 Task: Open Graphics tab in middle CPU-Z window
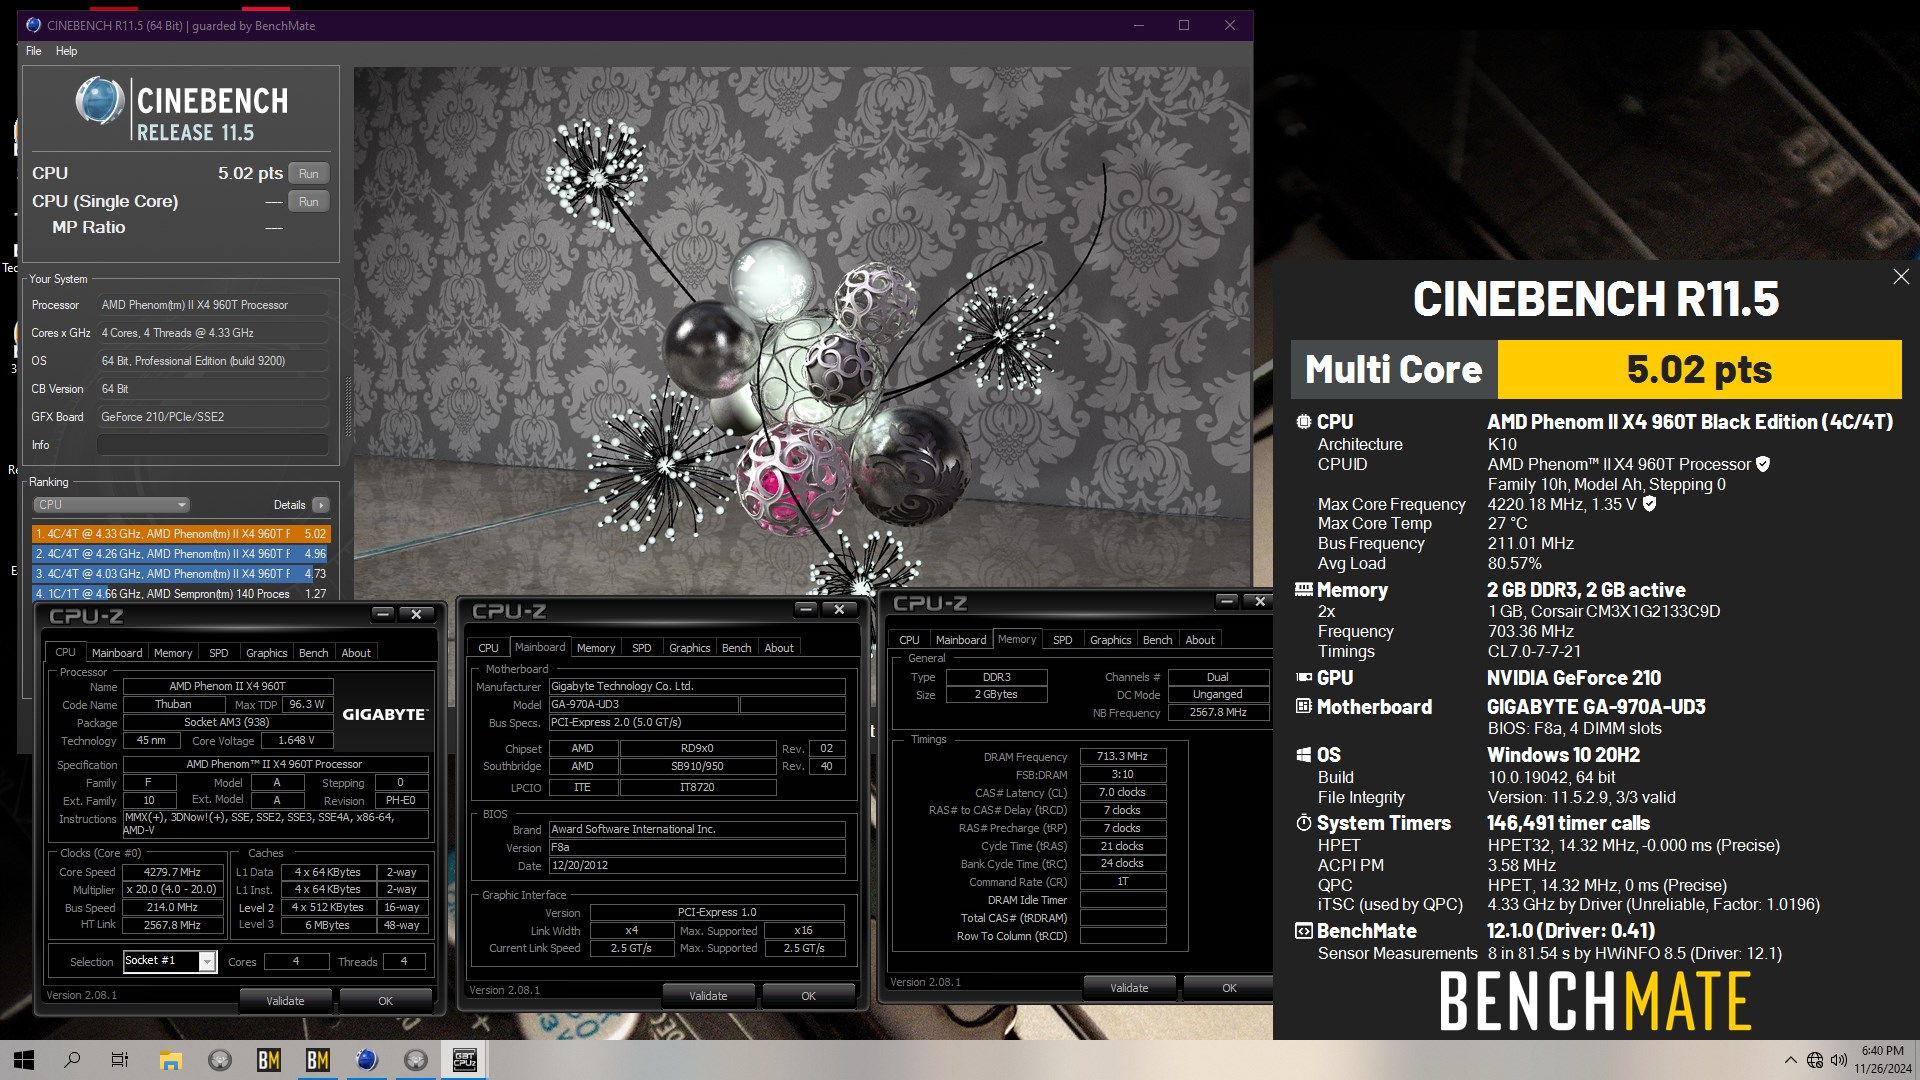click(x=690, y=648)
